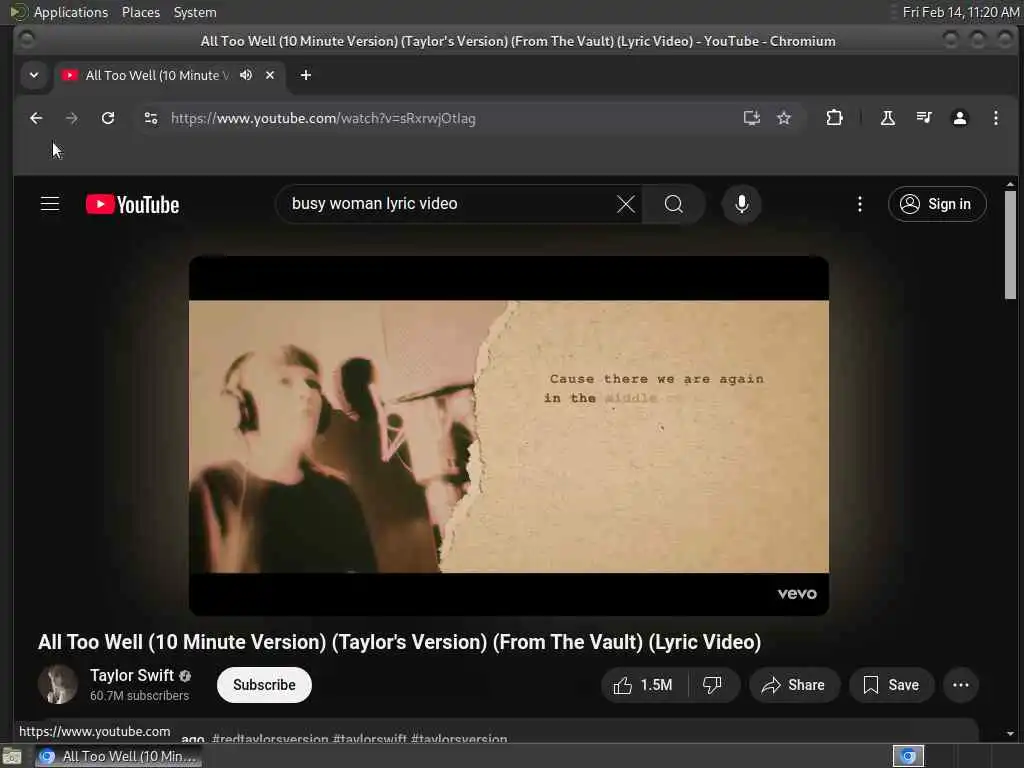Open window menu icon in title bar
1024x768 pixels.
[x=26, y=40]
